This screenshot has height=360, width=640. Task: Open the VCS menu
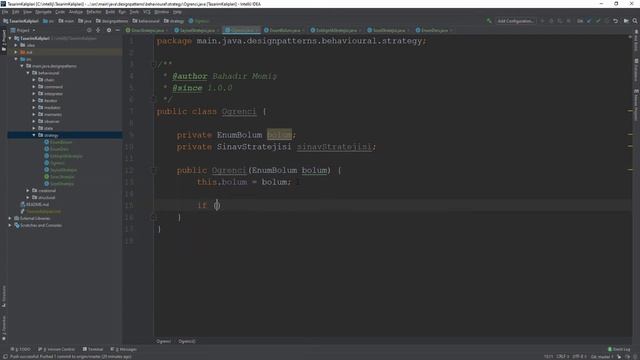tap(147, 12)
